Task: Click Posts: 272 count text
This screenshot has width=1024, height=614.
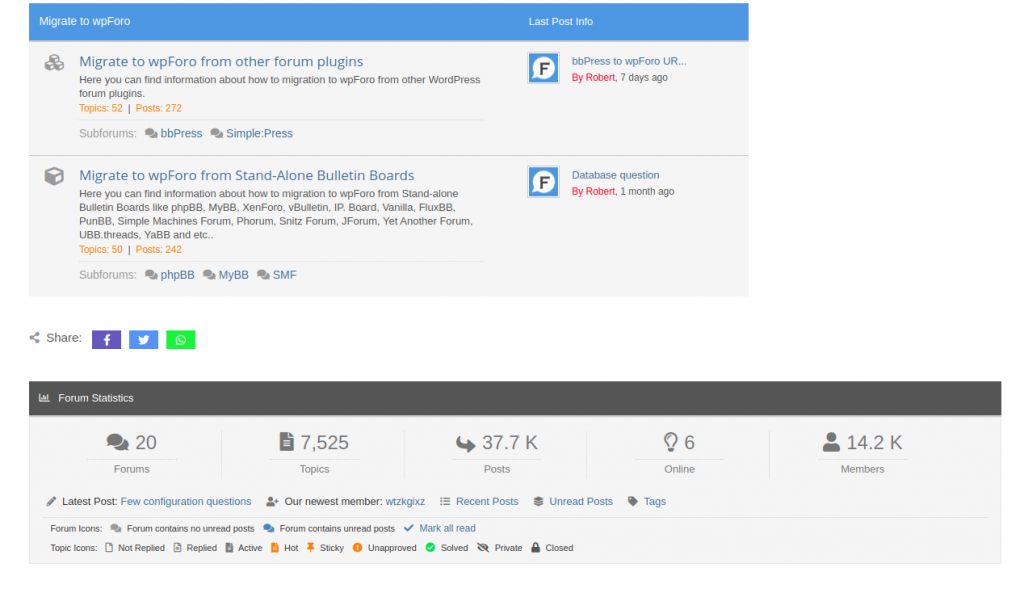Action: pyautogui.click(x=159, y=108)
